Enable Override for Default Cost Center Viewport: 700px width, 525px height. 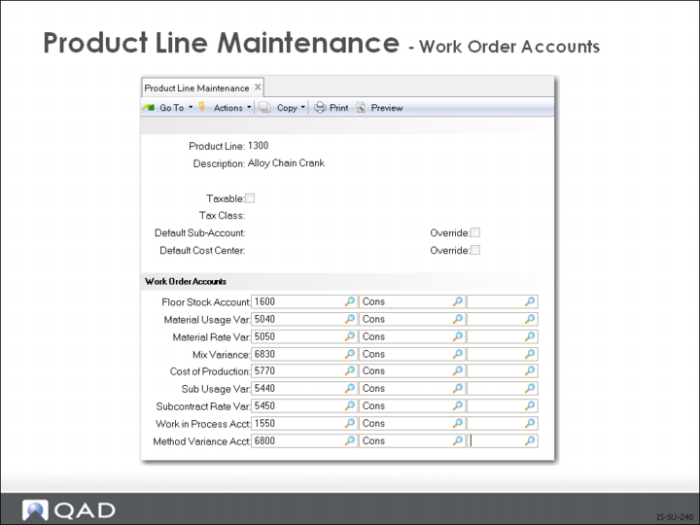(x=476, y=250)
